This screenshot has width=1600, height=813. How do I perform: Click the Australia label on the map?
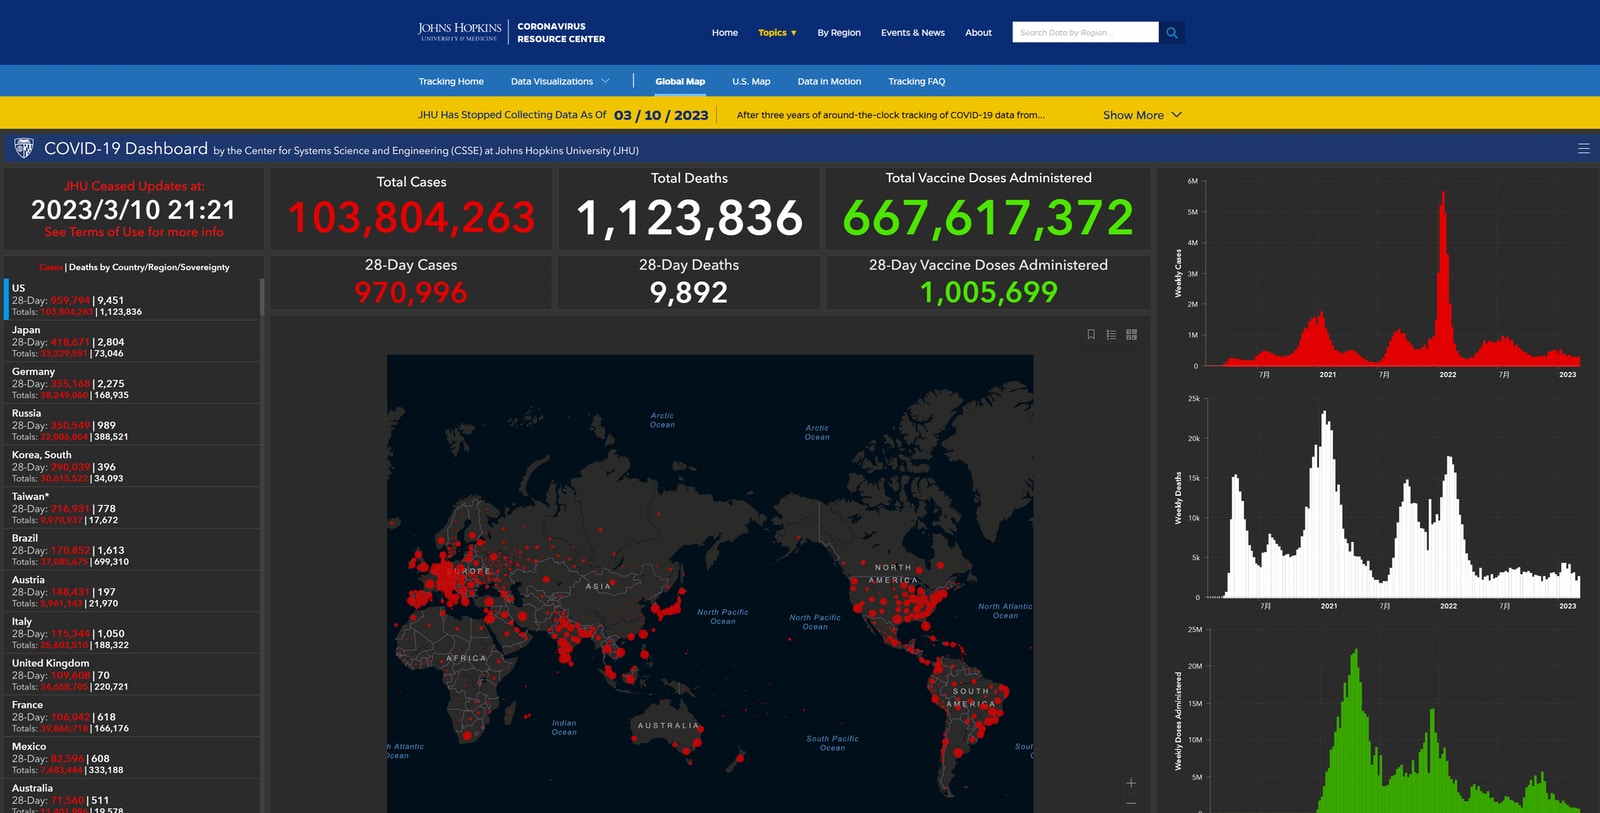coord(668,726)
